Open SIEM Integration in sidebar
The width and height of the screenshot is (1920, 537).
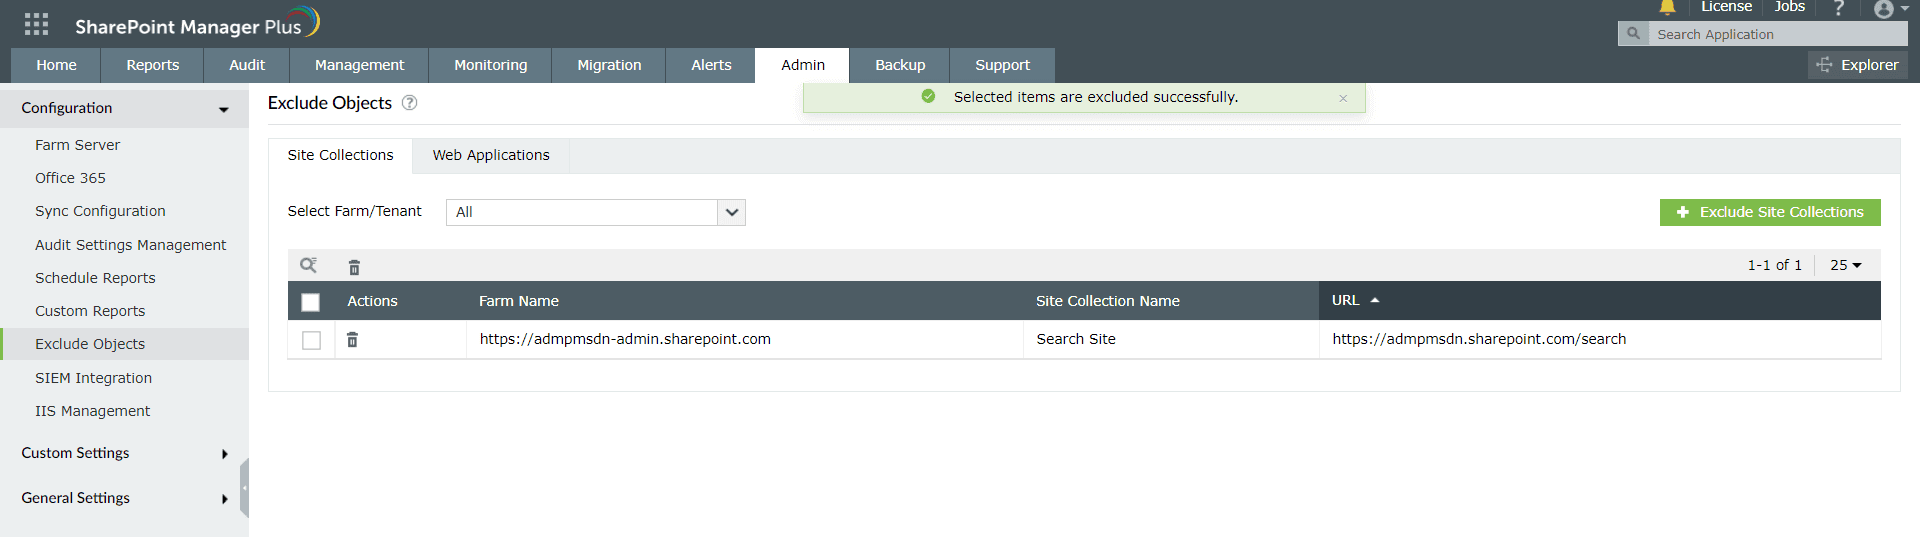[93, 378]
